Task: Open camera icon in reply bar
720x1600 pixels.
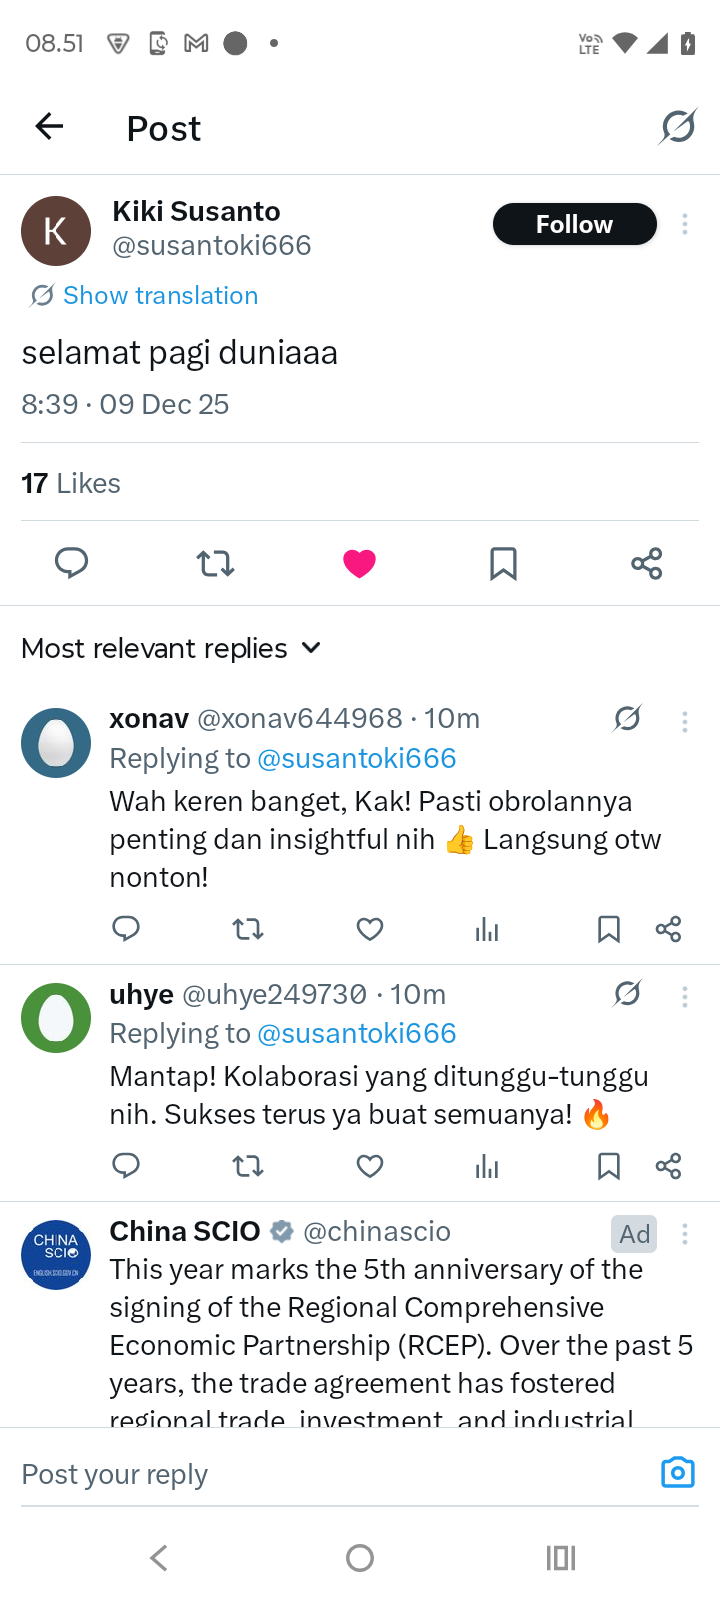Action: pos(677,1472)
